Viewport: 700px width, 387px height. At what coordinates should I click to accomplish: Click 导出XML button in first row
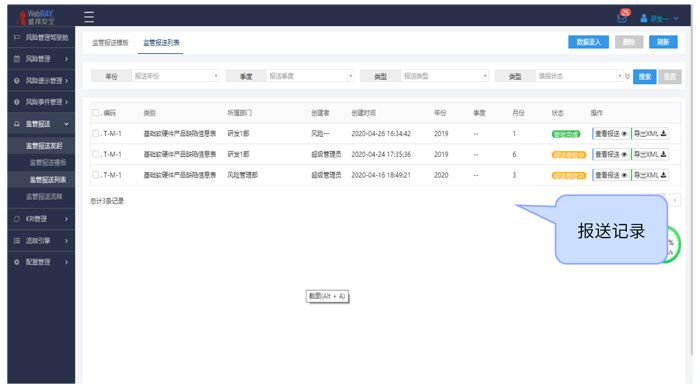pyautogui.click(x=650, y=133)
